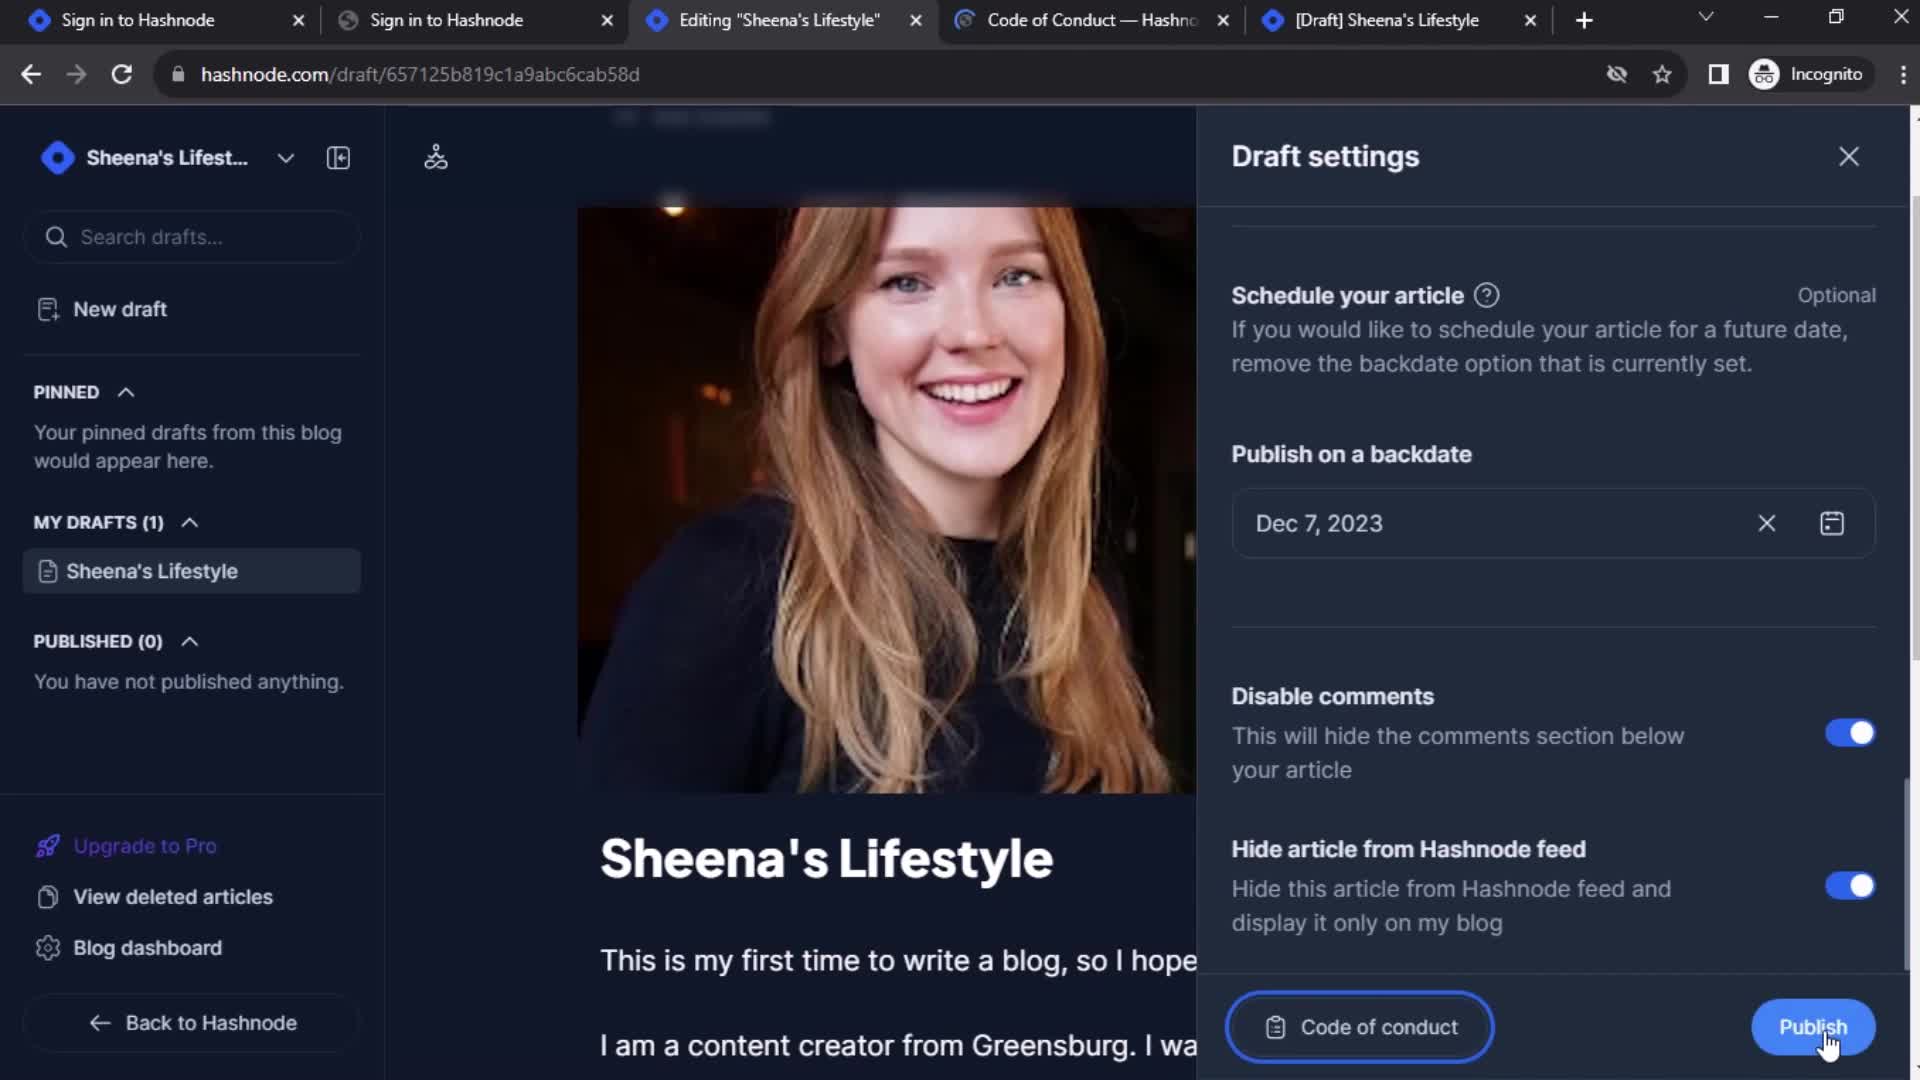Click the calendar icon for backdate
The width and height of the screenshot is (1920, 1080).
[1832, 524]
